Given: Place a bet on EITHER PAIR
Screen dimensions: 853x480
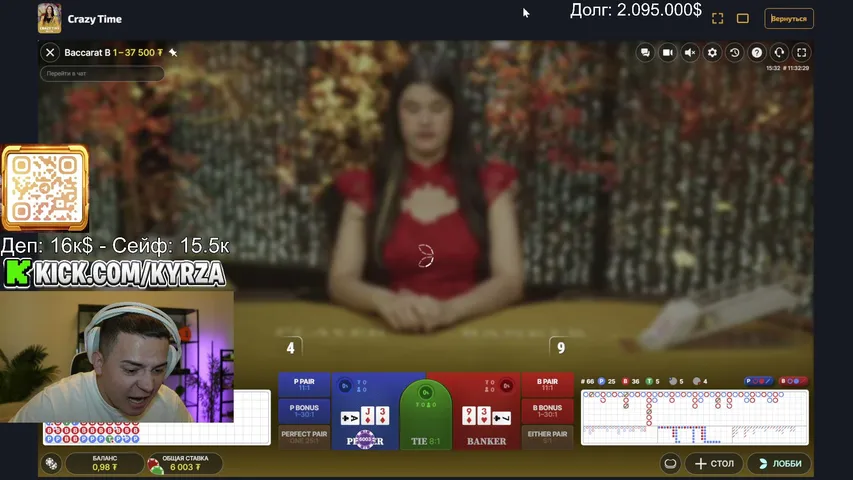Looking at the screenshot, I should pos(547,437).
